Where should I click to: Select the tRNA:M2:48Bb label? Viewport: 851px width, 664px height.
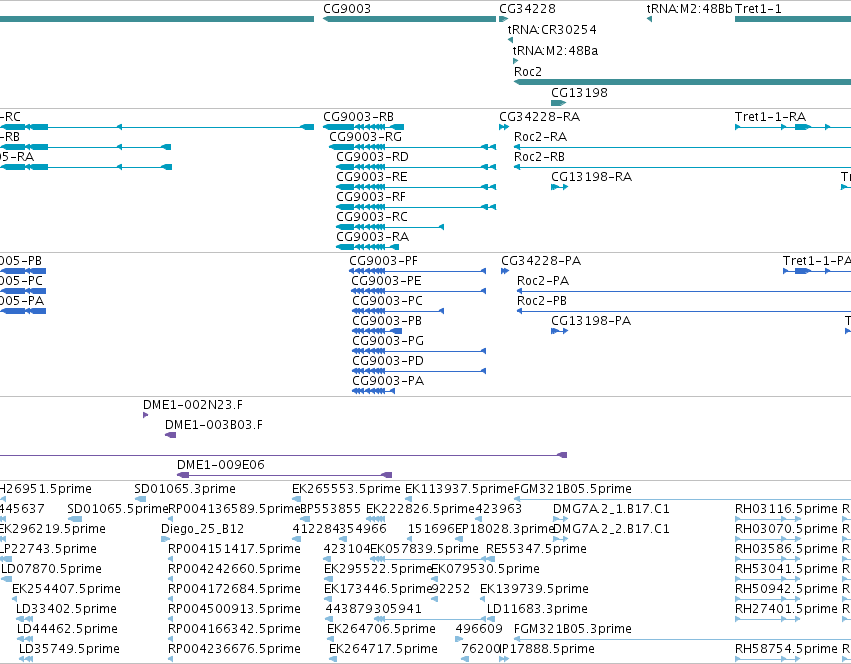click(689, 9)
